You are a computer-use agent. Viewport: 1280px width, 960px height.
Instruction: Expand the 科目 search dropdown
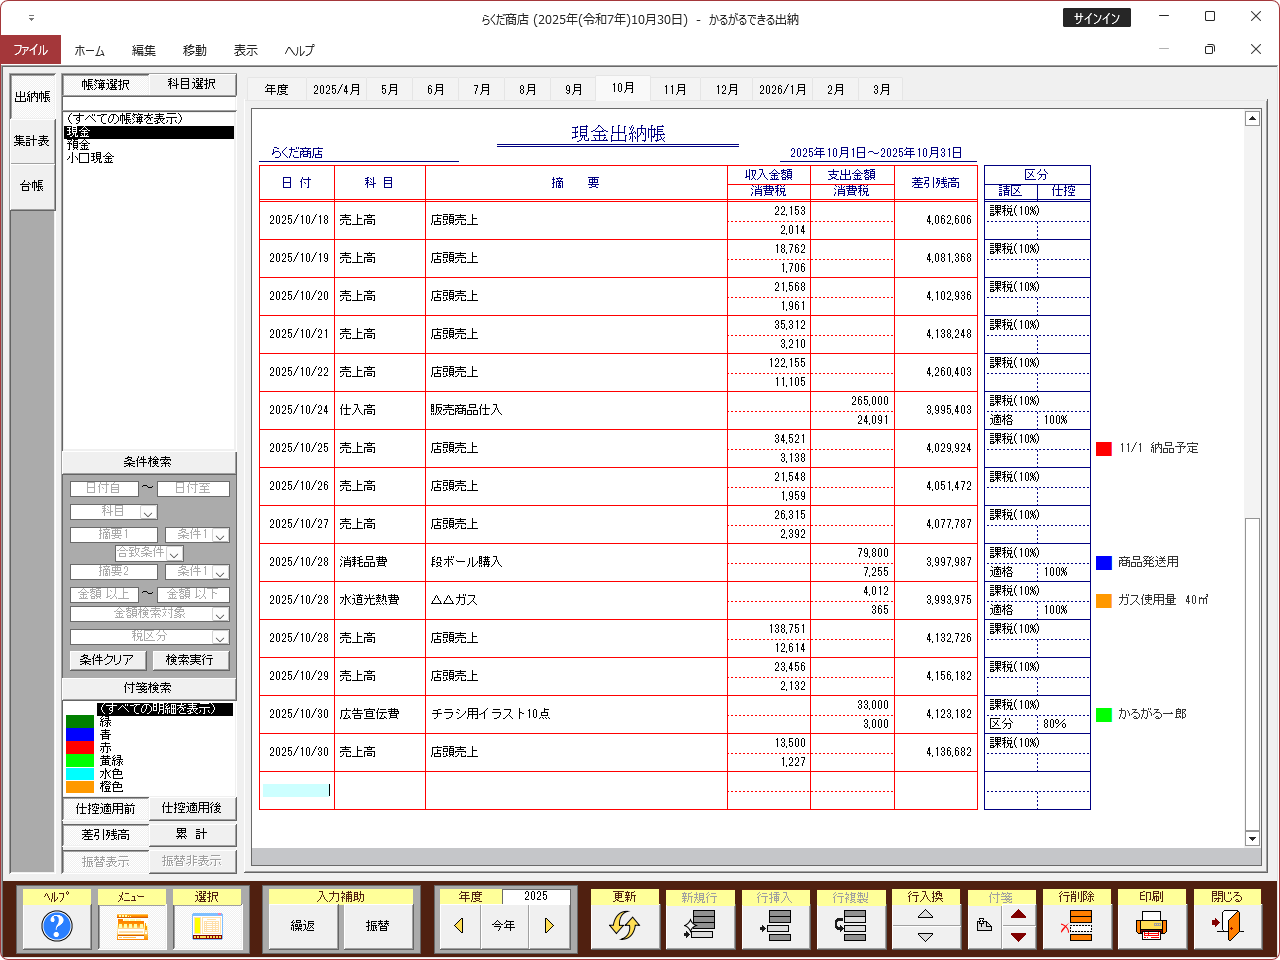click(148, 512)
